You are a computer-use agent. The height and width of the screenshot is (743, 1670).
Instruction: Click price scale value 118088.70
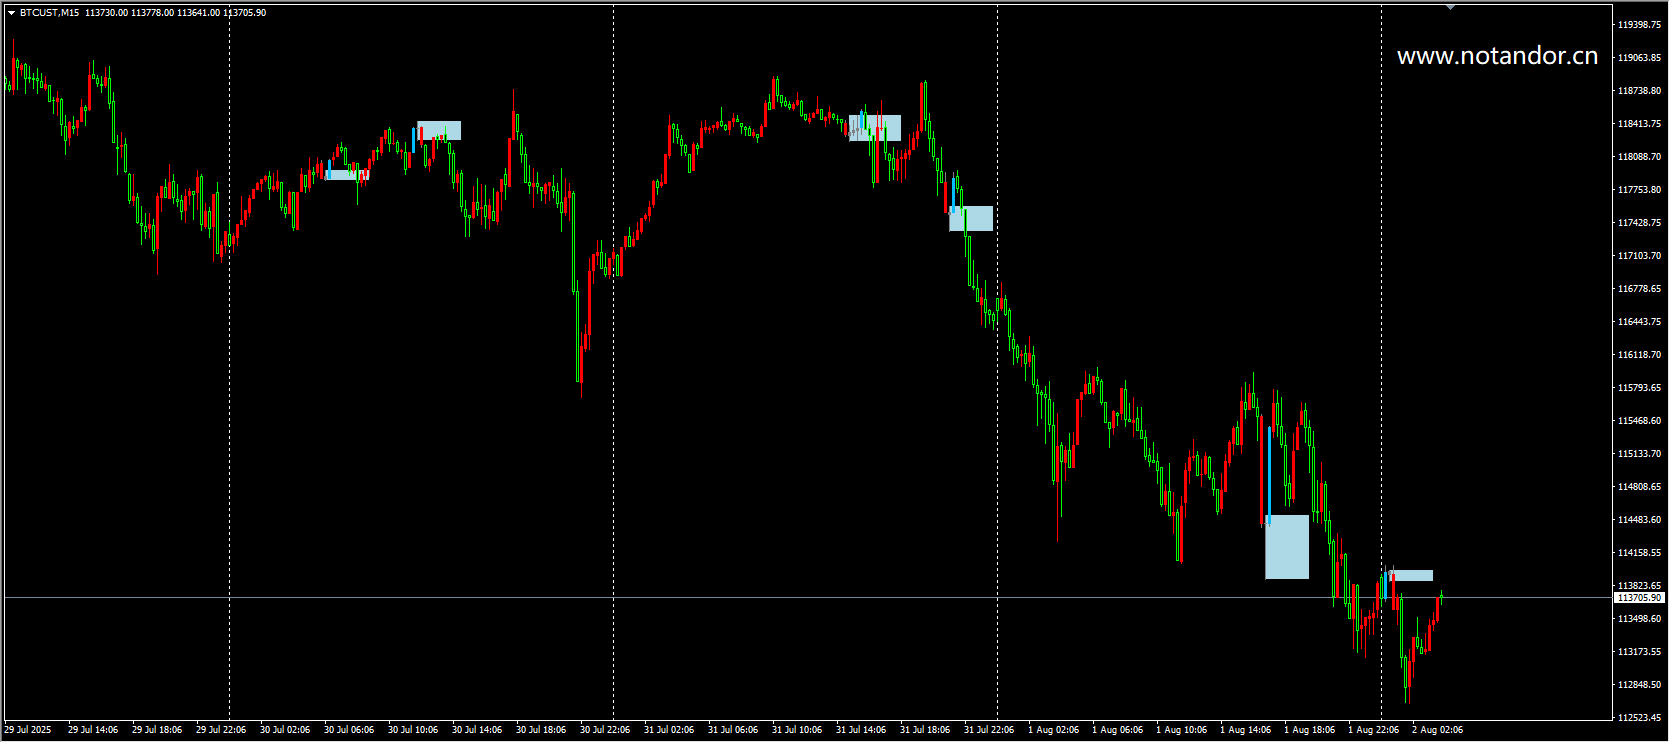[x=1639, y=156]
